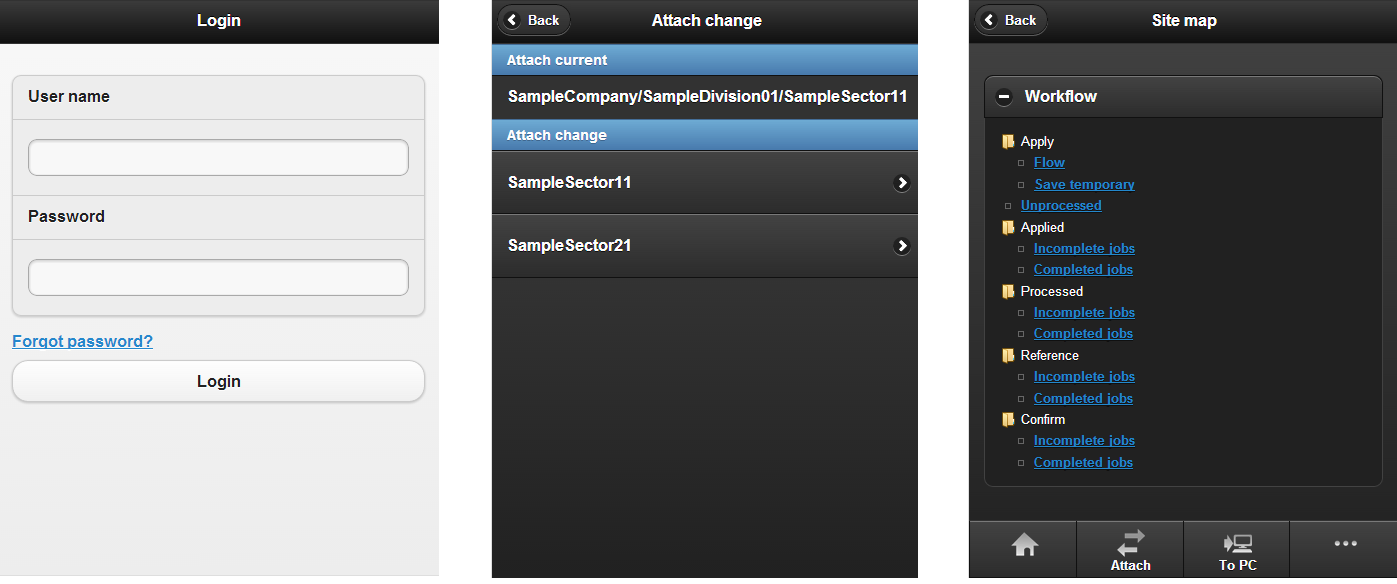Open the more options ellipsis icon

click(x=1345, y=544)
